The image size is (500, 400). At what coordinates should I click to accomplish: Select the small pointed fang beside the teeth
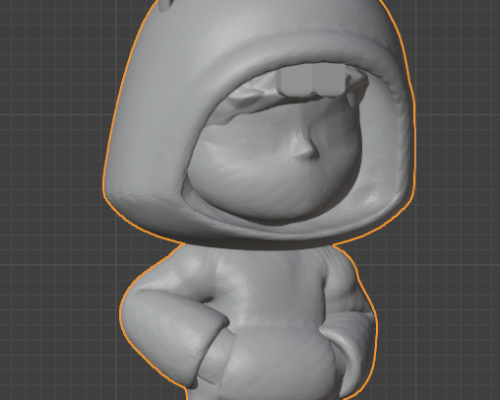349,98
